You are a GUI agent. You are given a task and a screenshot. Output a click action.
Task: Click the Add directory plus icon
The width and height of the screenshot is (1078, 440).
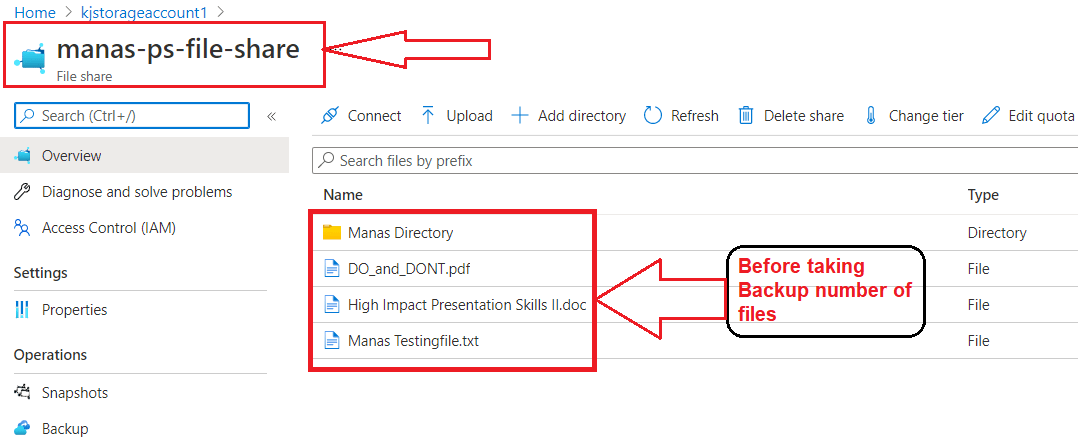pos(520,116)
